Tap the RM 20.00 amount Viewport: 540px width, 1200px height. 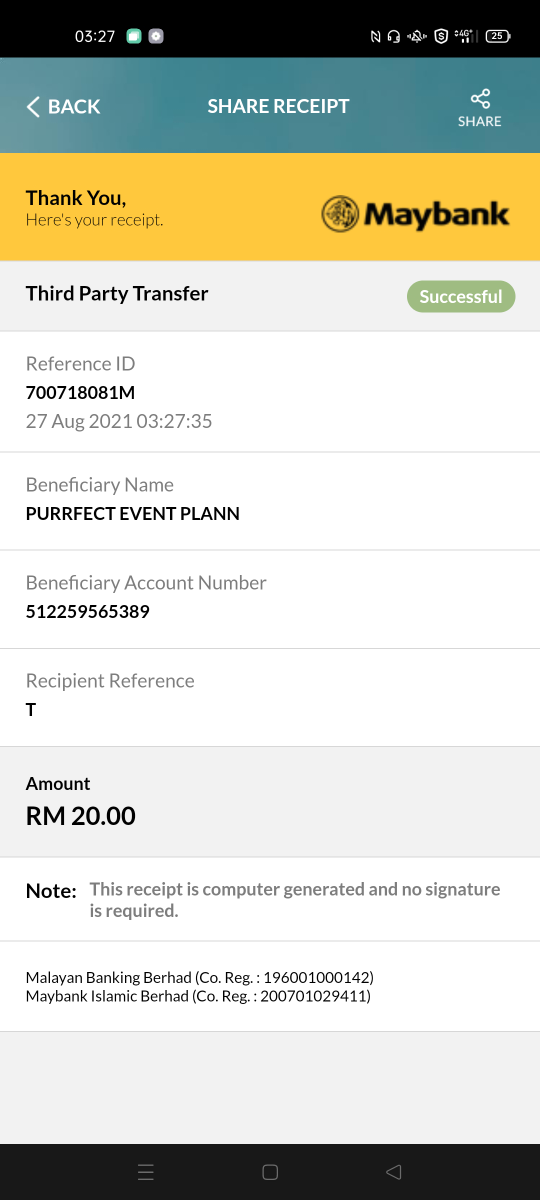coord(81,816)
